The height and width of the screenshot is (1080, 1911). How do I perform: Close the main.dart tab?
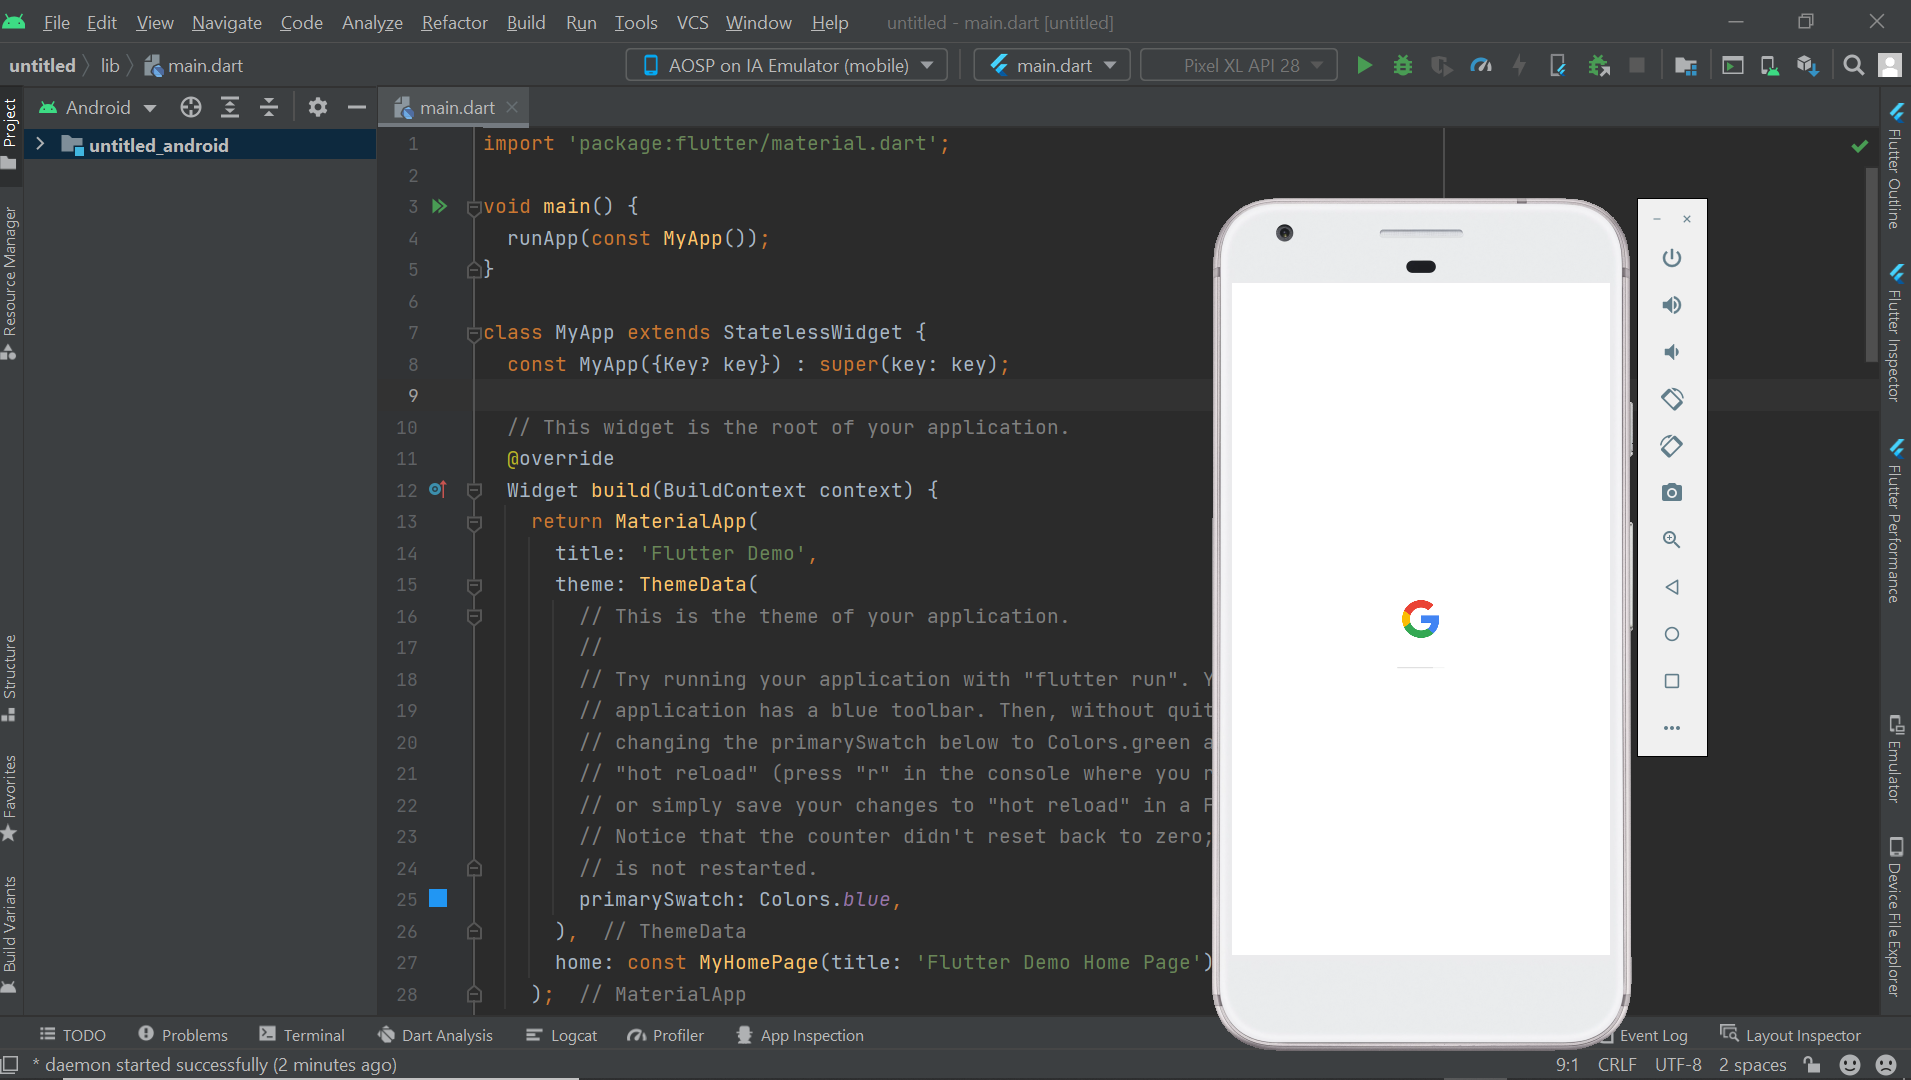(512, 107)
